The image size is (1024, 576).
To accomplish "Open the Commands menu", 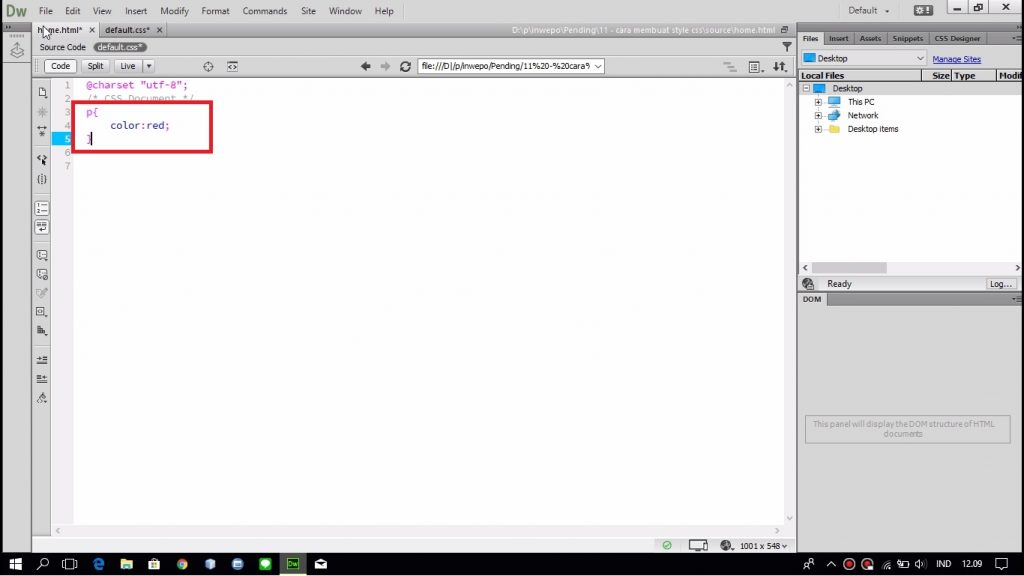I will click(x=264, y=10).
